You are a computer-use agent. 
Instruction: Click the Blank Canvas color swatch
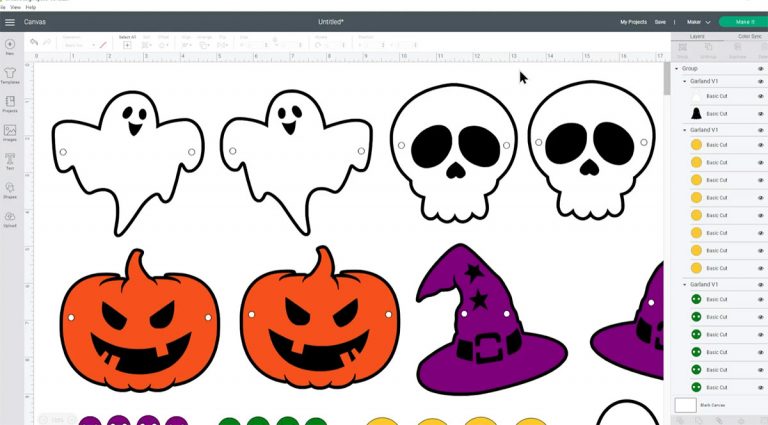(685, 405)
